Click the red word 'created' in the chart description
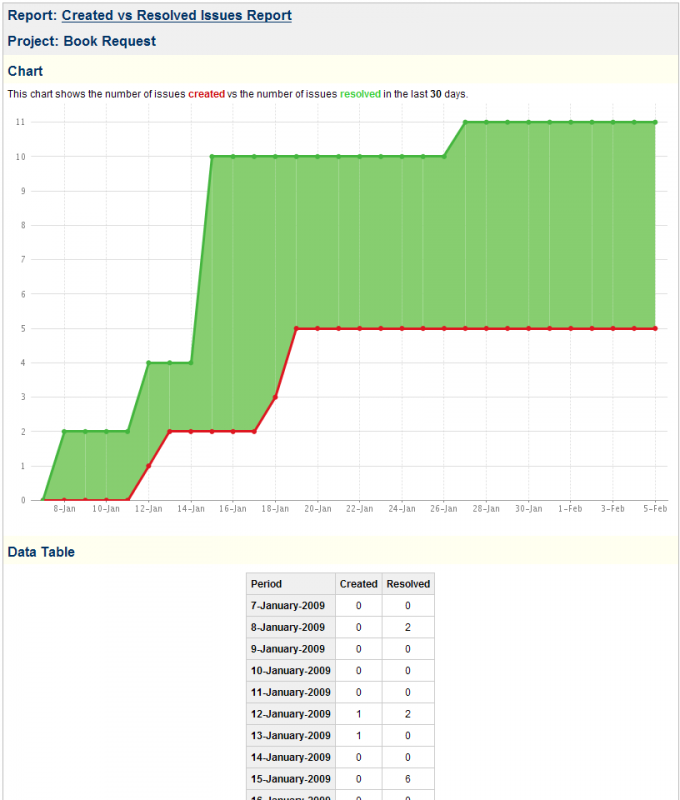Viewport: 680px width, 800px height. coord(206,94)
